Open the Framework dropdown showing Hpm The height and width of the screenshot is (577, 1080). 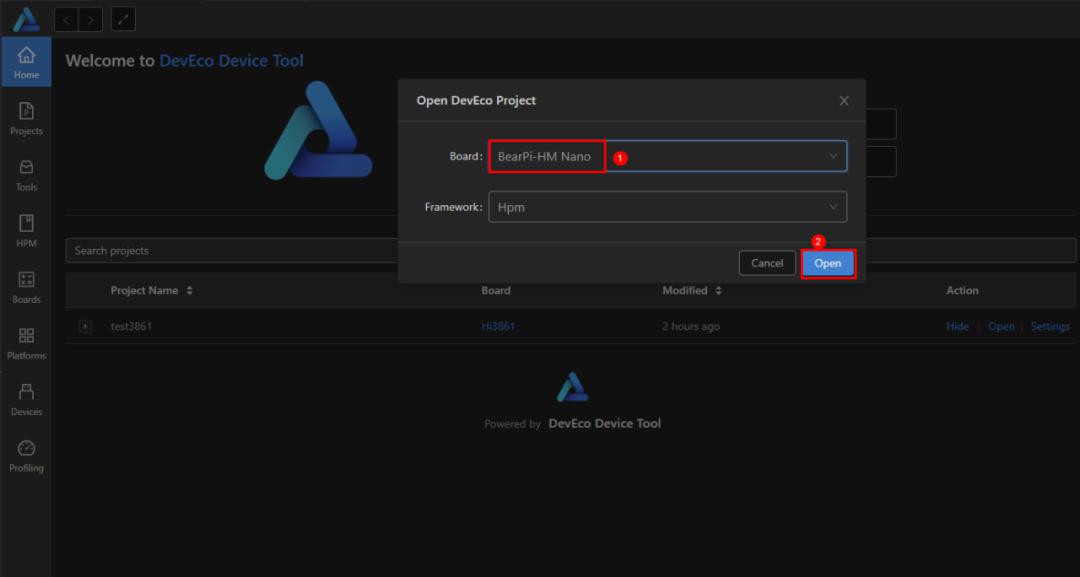667,207
